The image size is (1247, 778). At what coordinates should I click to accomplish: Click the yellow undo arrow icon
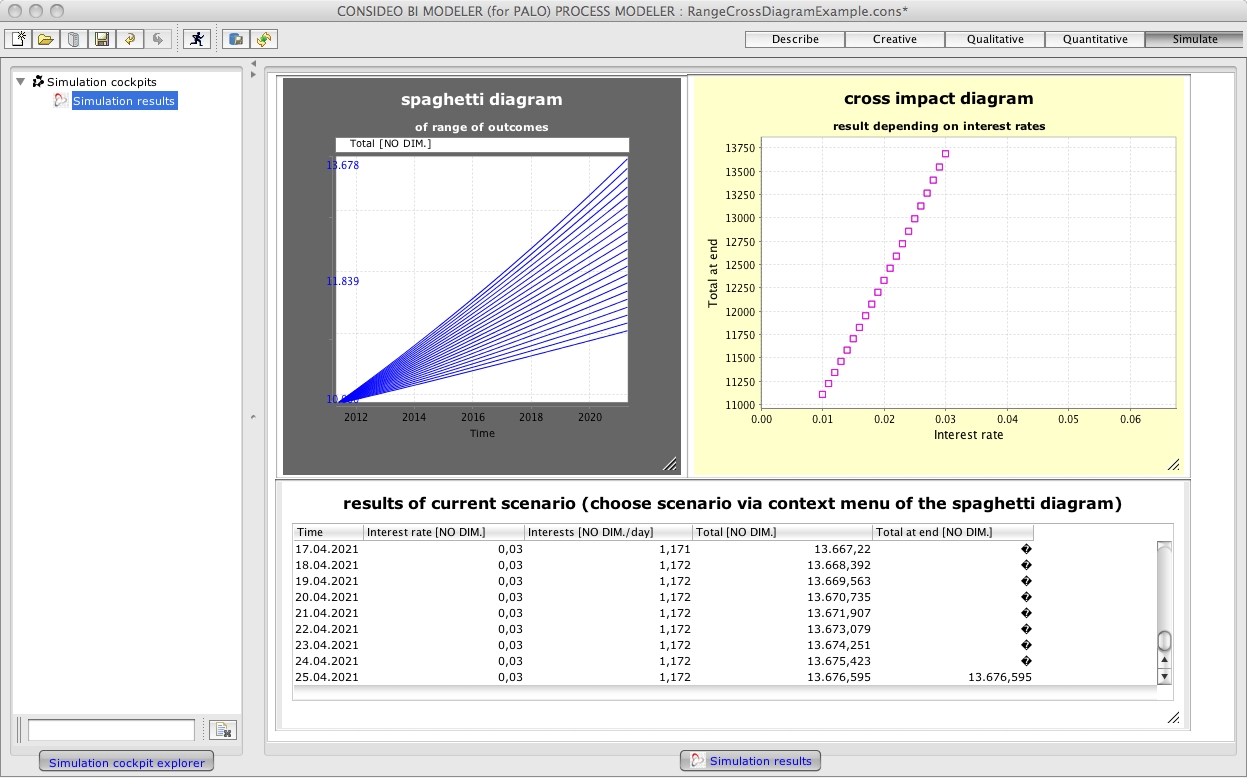(x=129, y=39)
